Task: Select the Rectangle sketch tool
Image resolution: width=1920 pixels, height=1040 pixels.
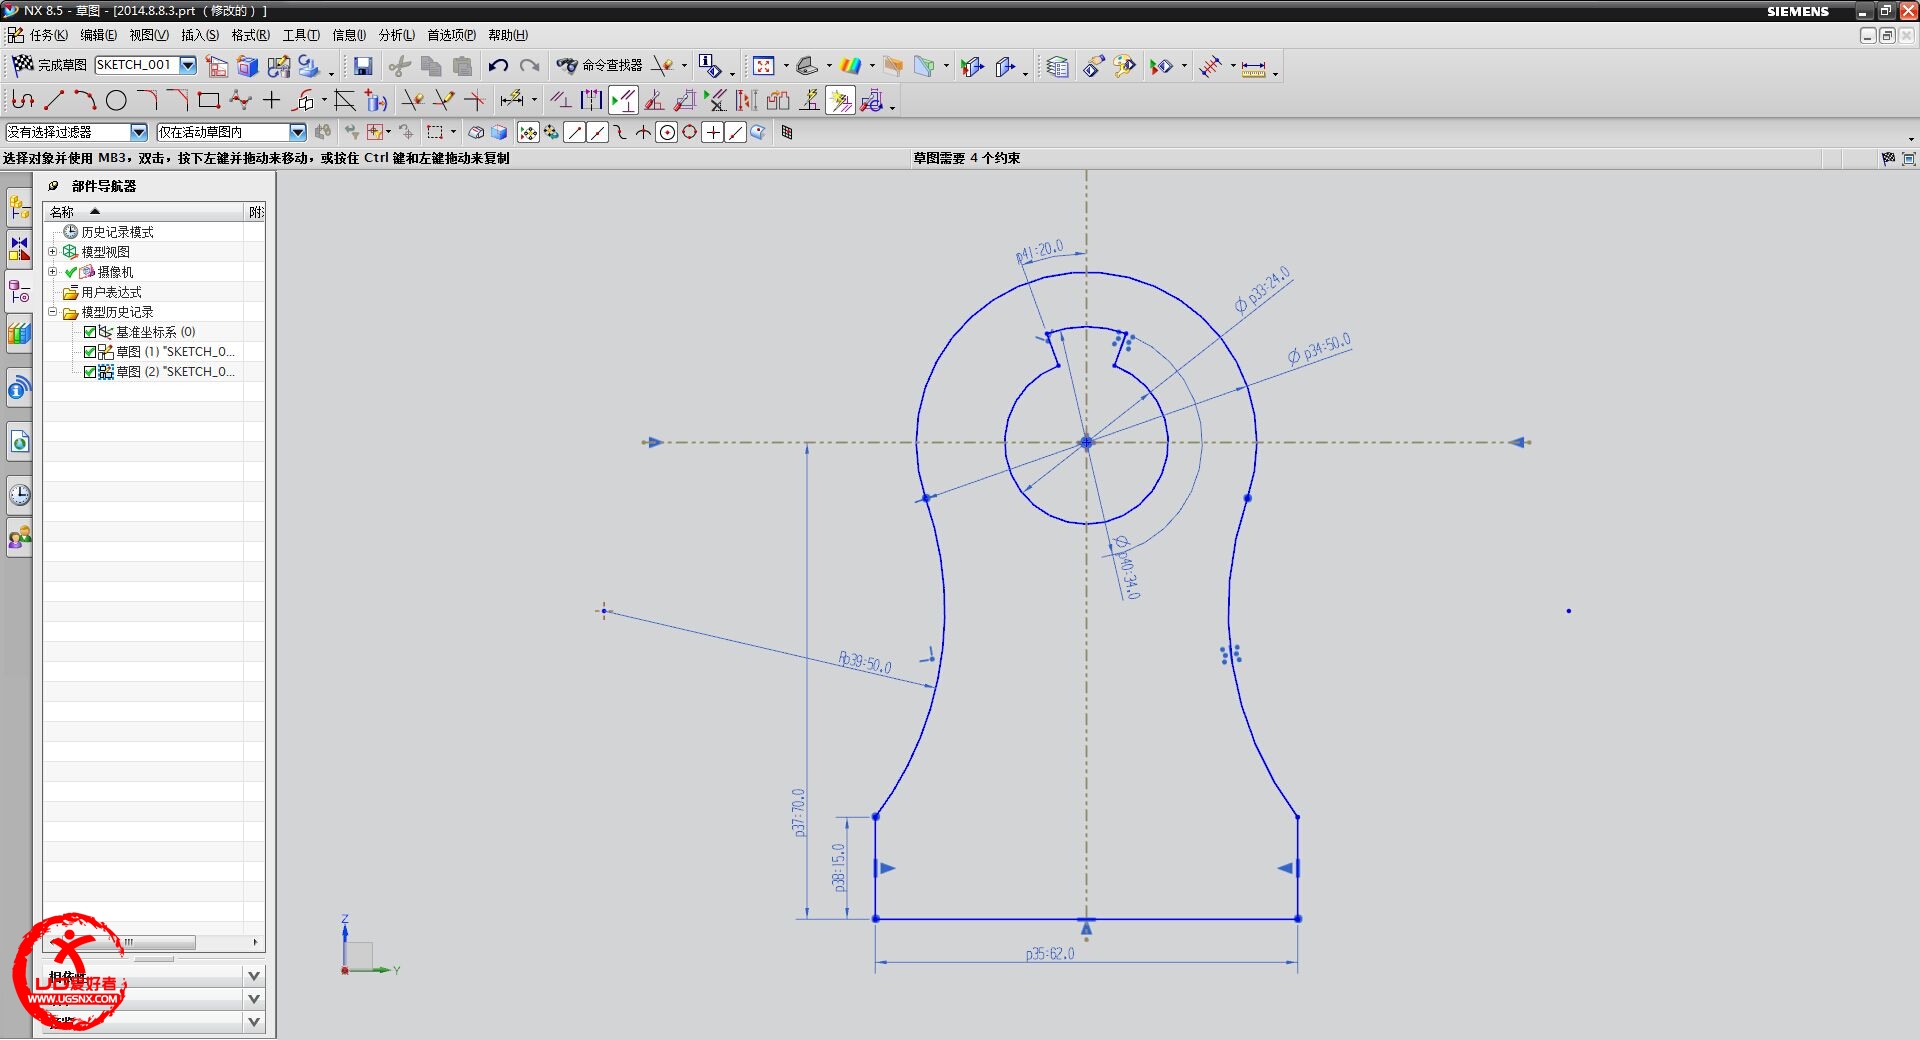Action: (209, 100)
